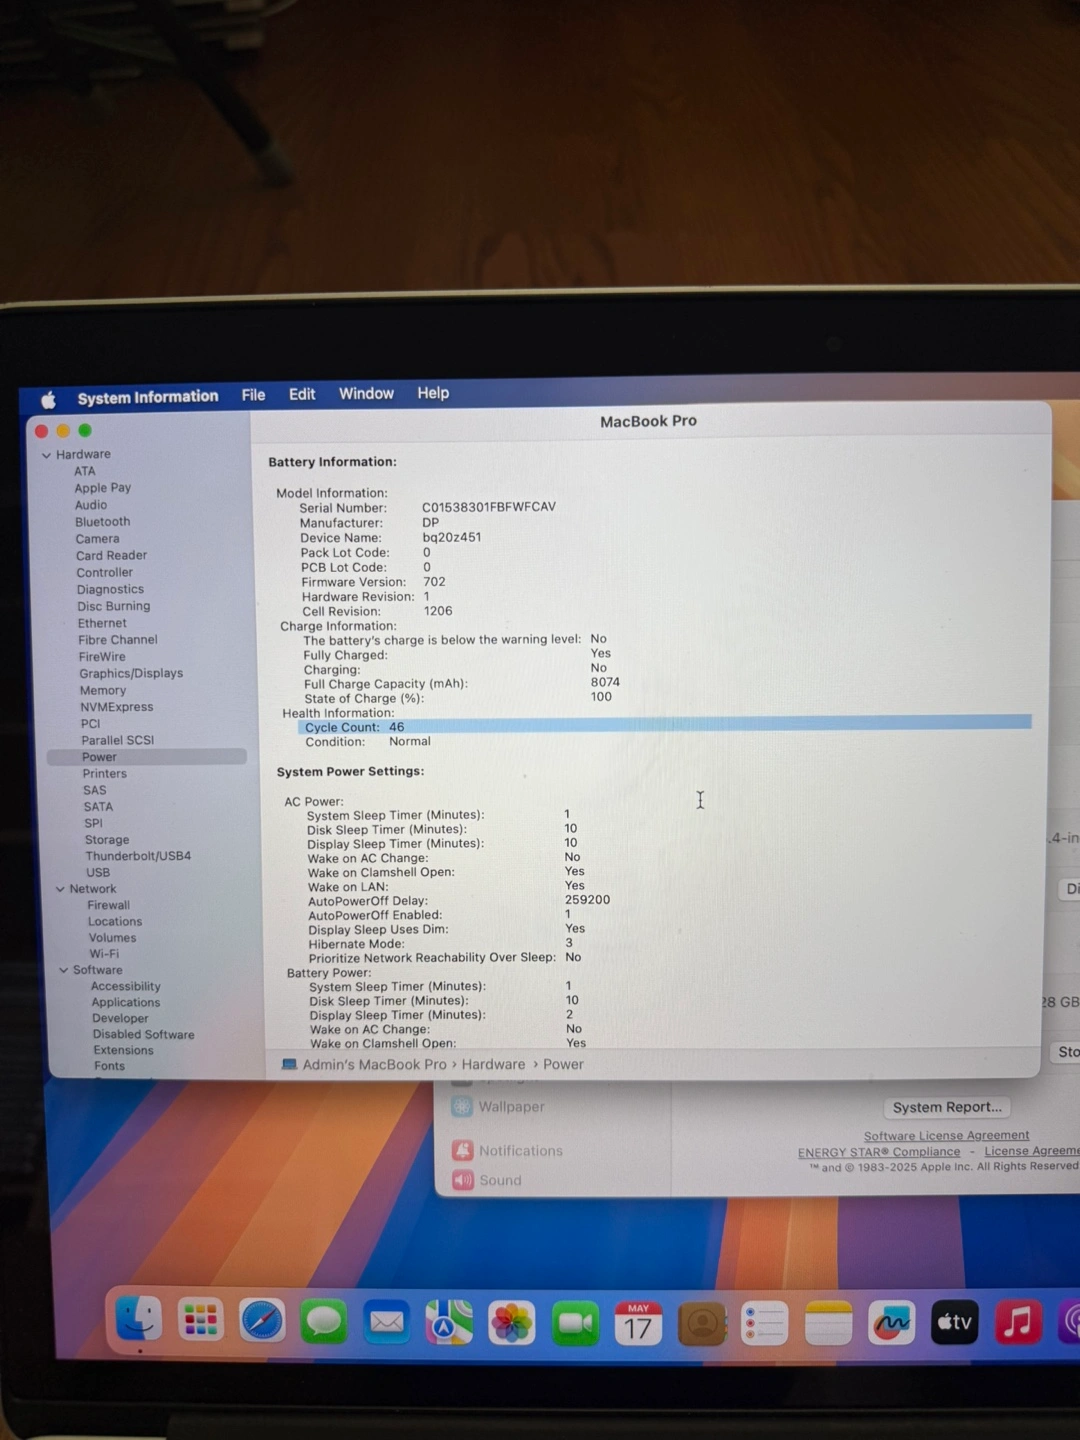Select ATA in sidebar
The width and height of the screenshot is (1080, 1440).
[85, 471]
